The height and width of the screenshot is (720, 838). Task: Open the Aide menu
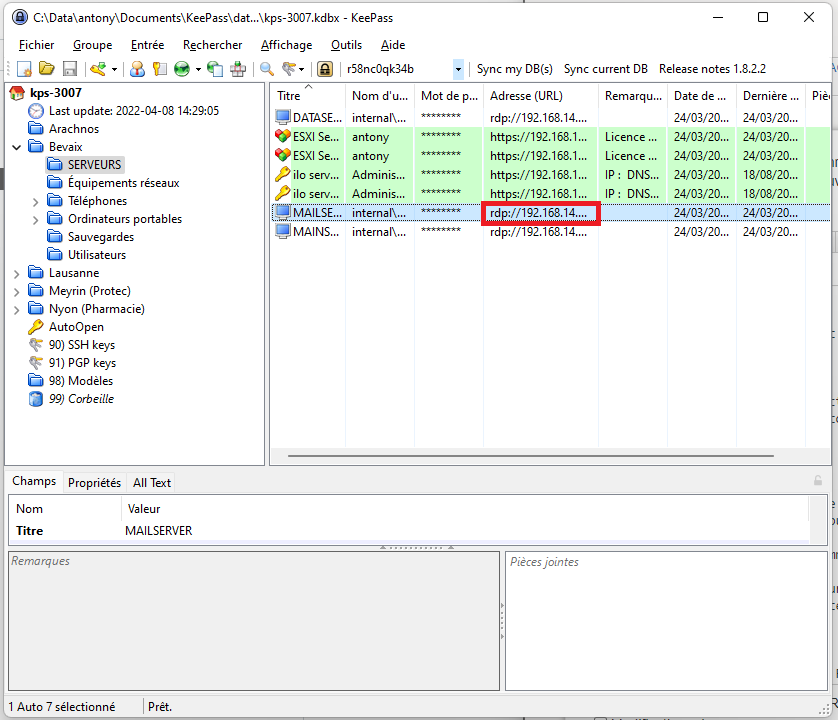click(x=393, y=45)
